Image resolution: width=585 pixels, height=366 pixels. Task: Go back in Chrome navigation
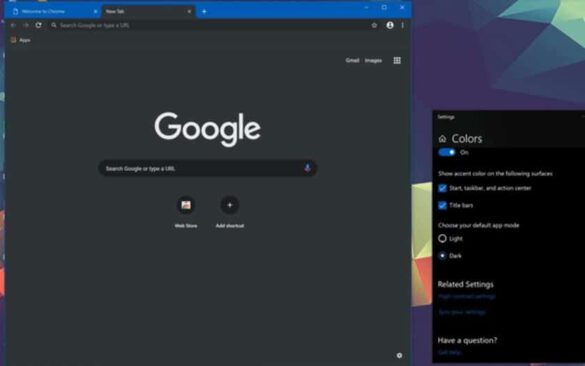[13, 25]
